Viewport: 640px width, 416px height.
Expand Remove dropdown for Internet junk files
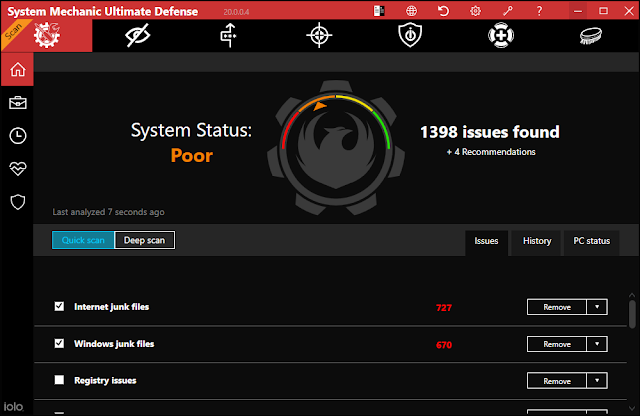pos(597,307)
